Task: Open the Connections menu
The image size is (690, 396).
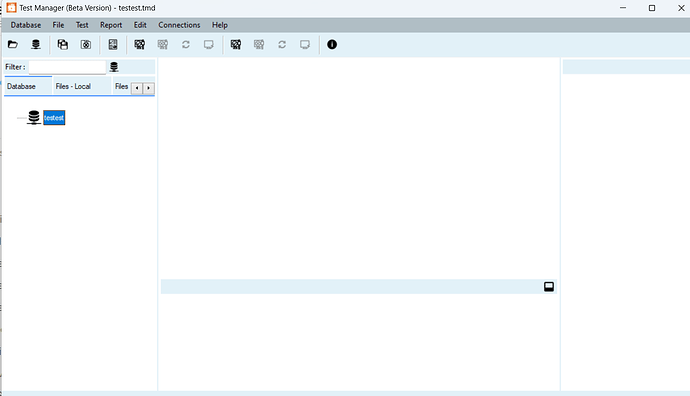Action: point(179,25)
